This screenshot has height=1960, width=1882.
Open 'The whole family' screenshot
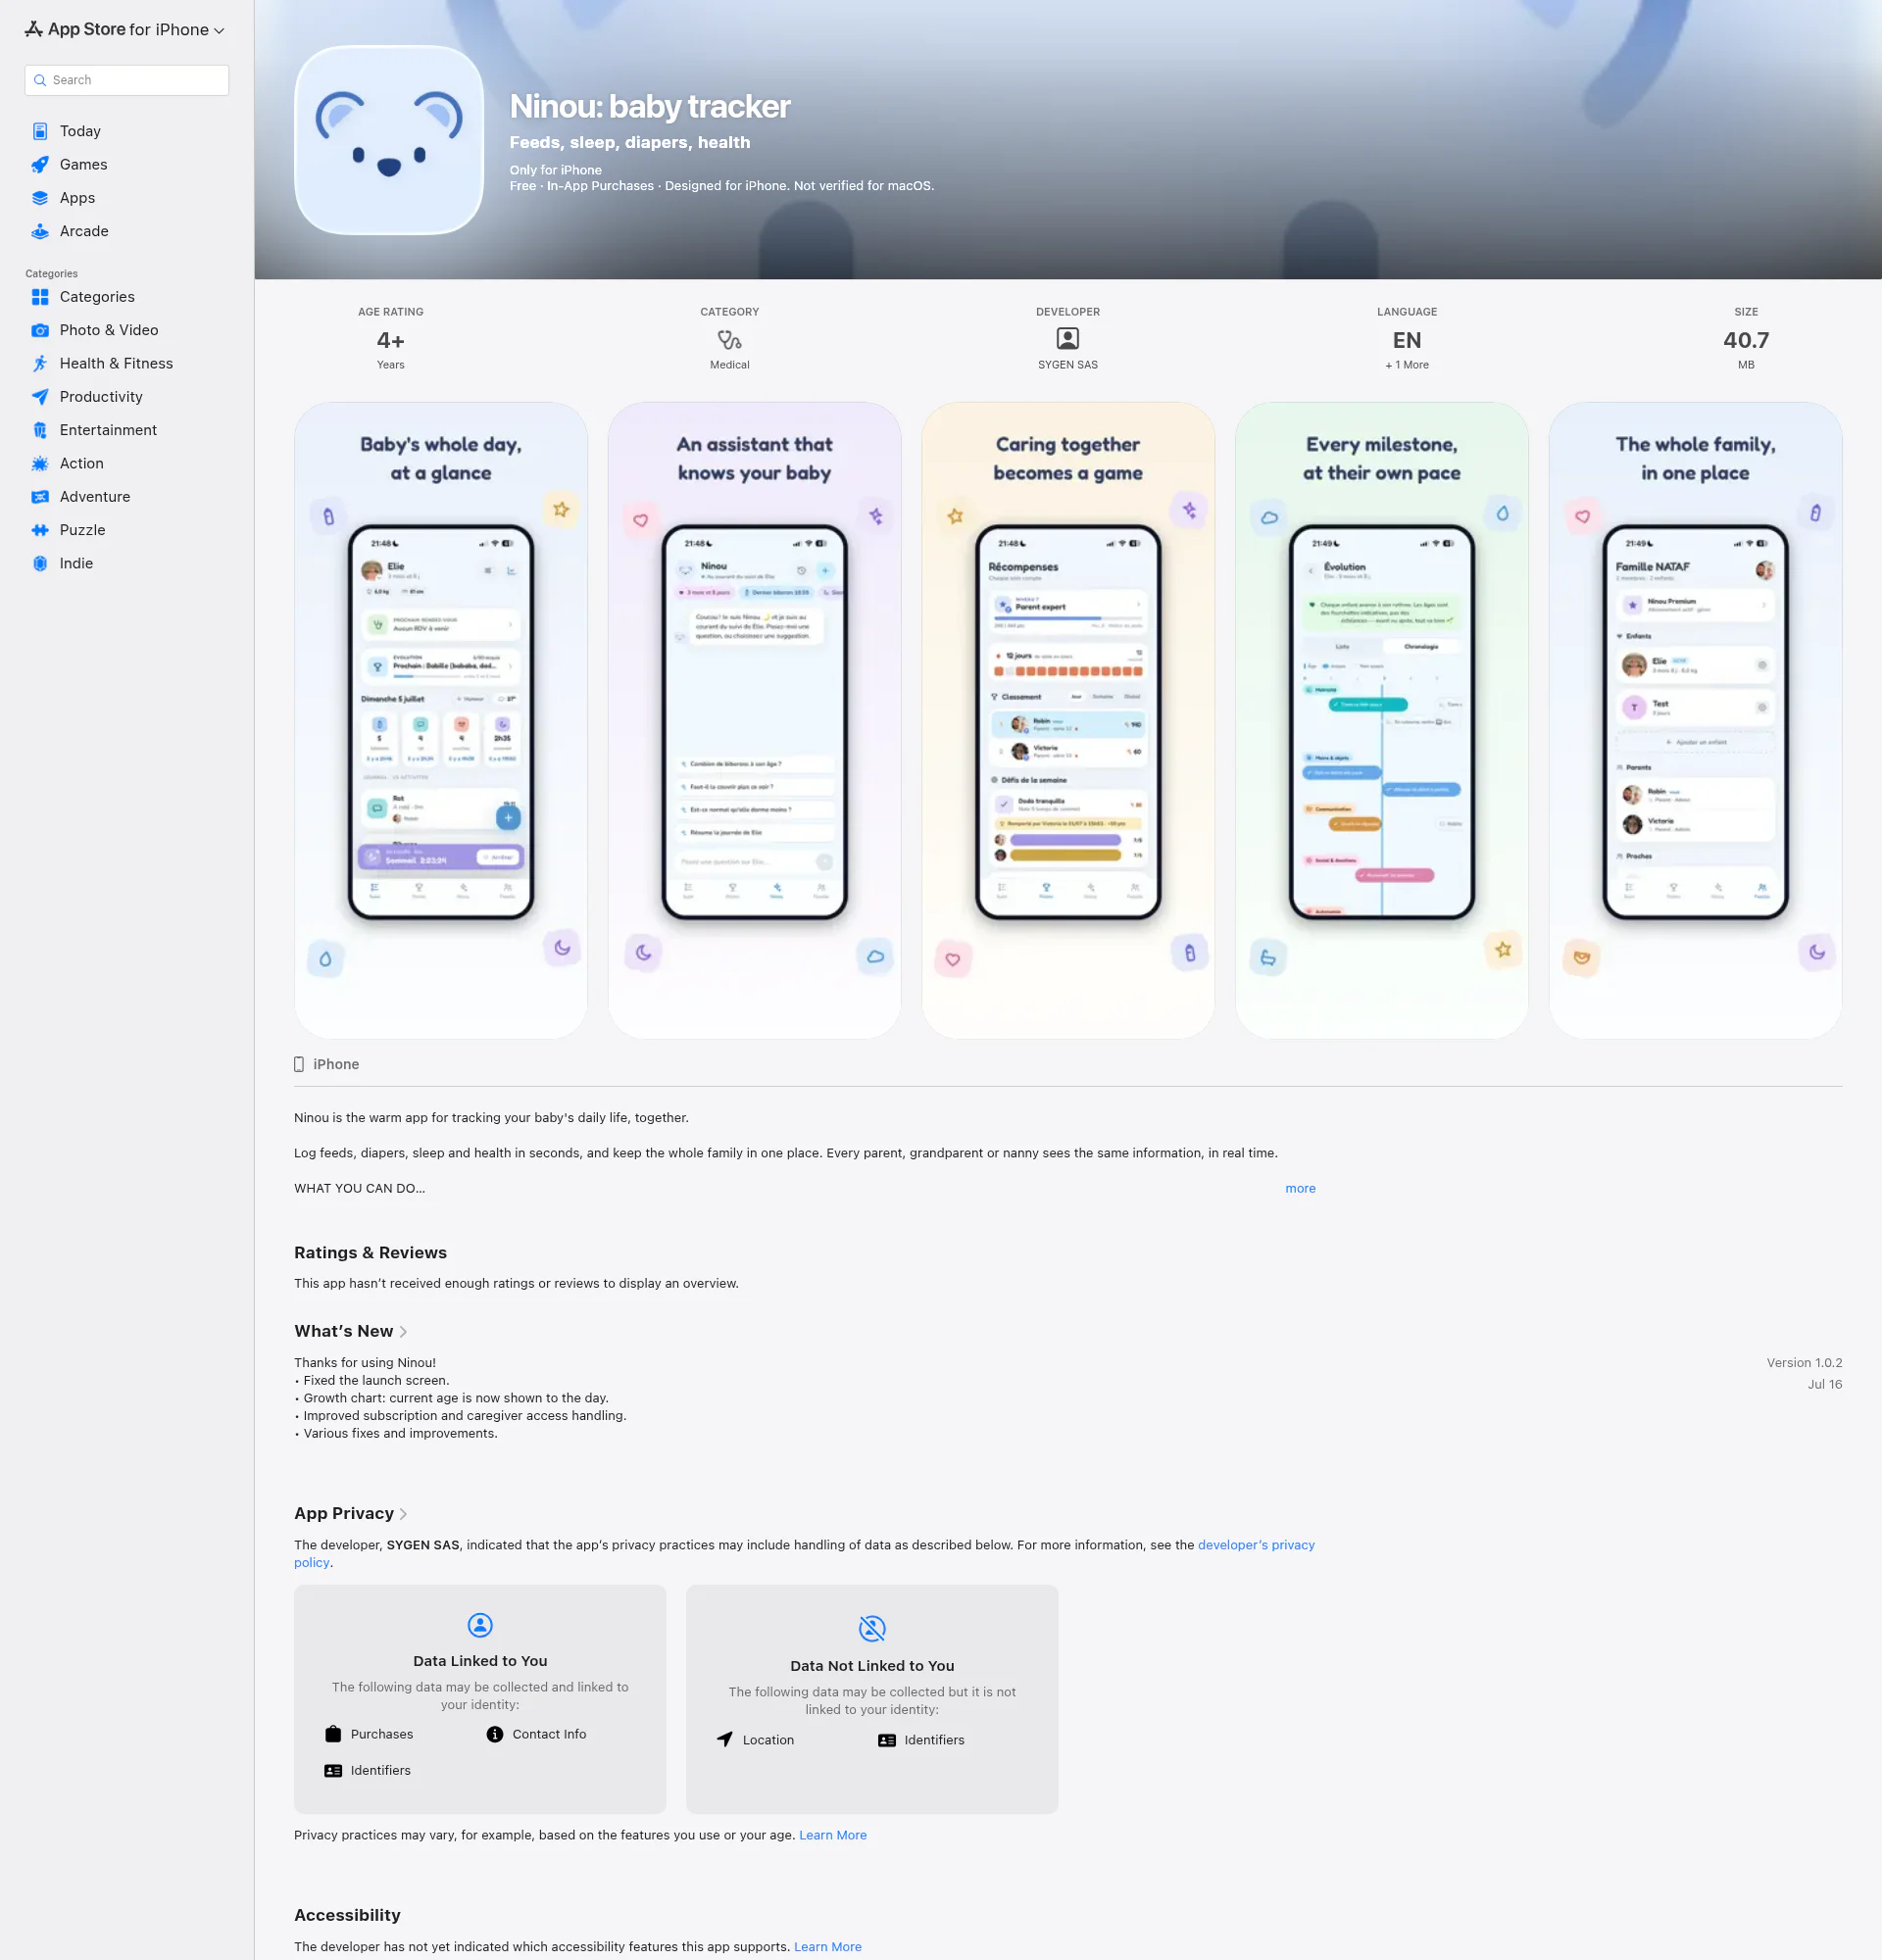pos(1696,720)
